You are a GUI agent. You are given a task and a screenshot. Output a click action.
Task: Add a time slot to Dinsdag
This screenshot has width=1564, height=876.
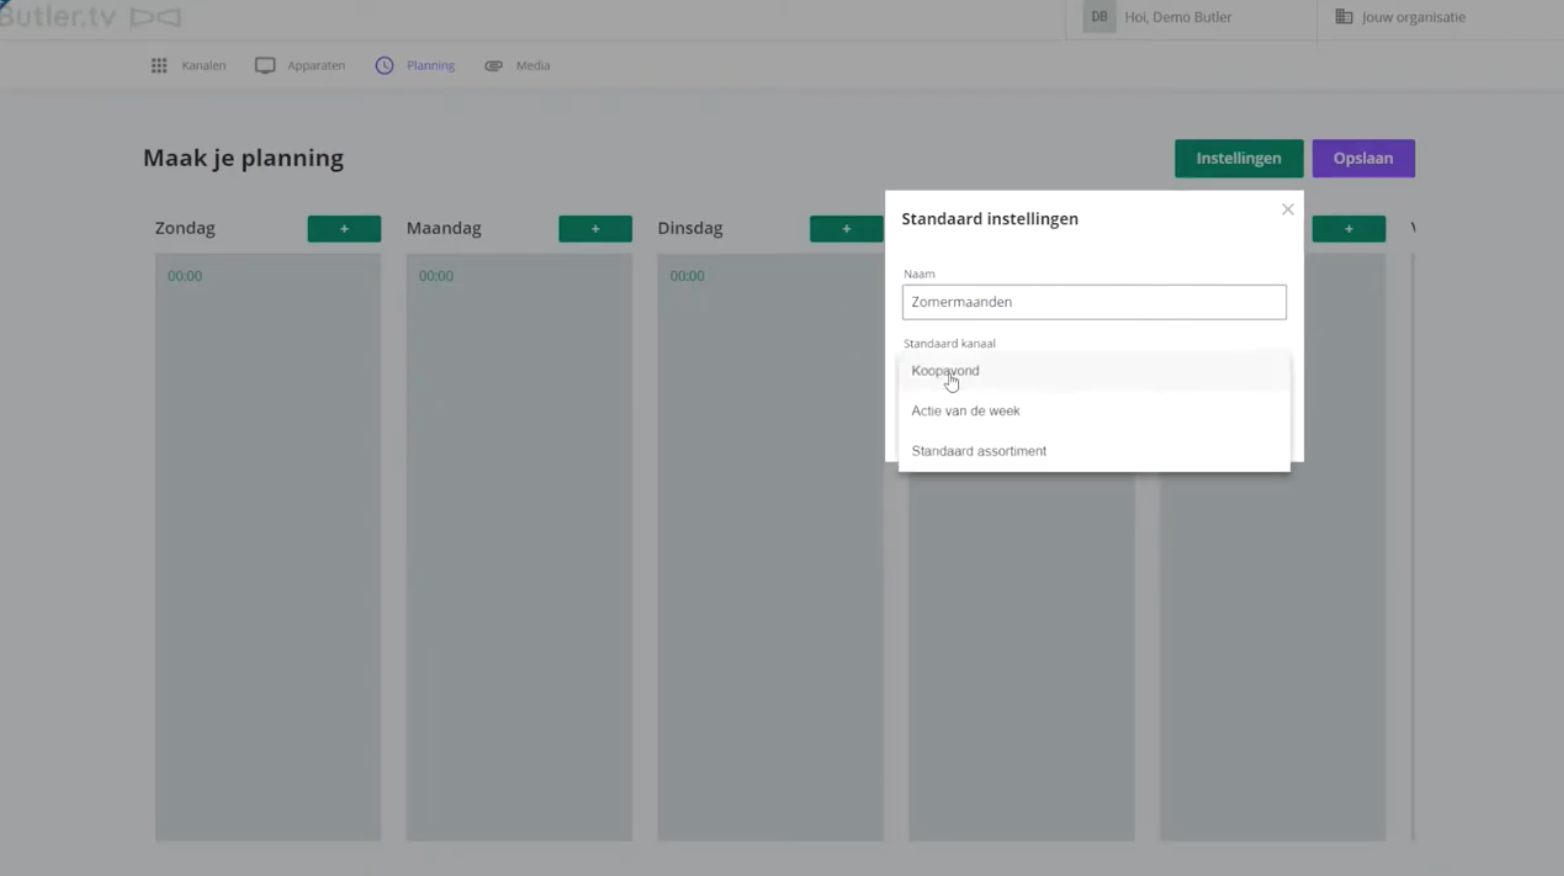click(846, 229)
